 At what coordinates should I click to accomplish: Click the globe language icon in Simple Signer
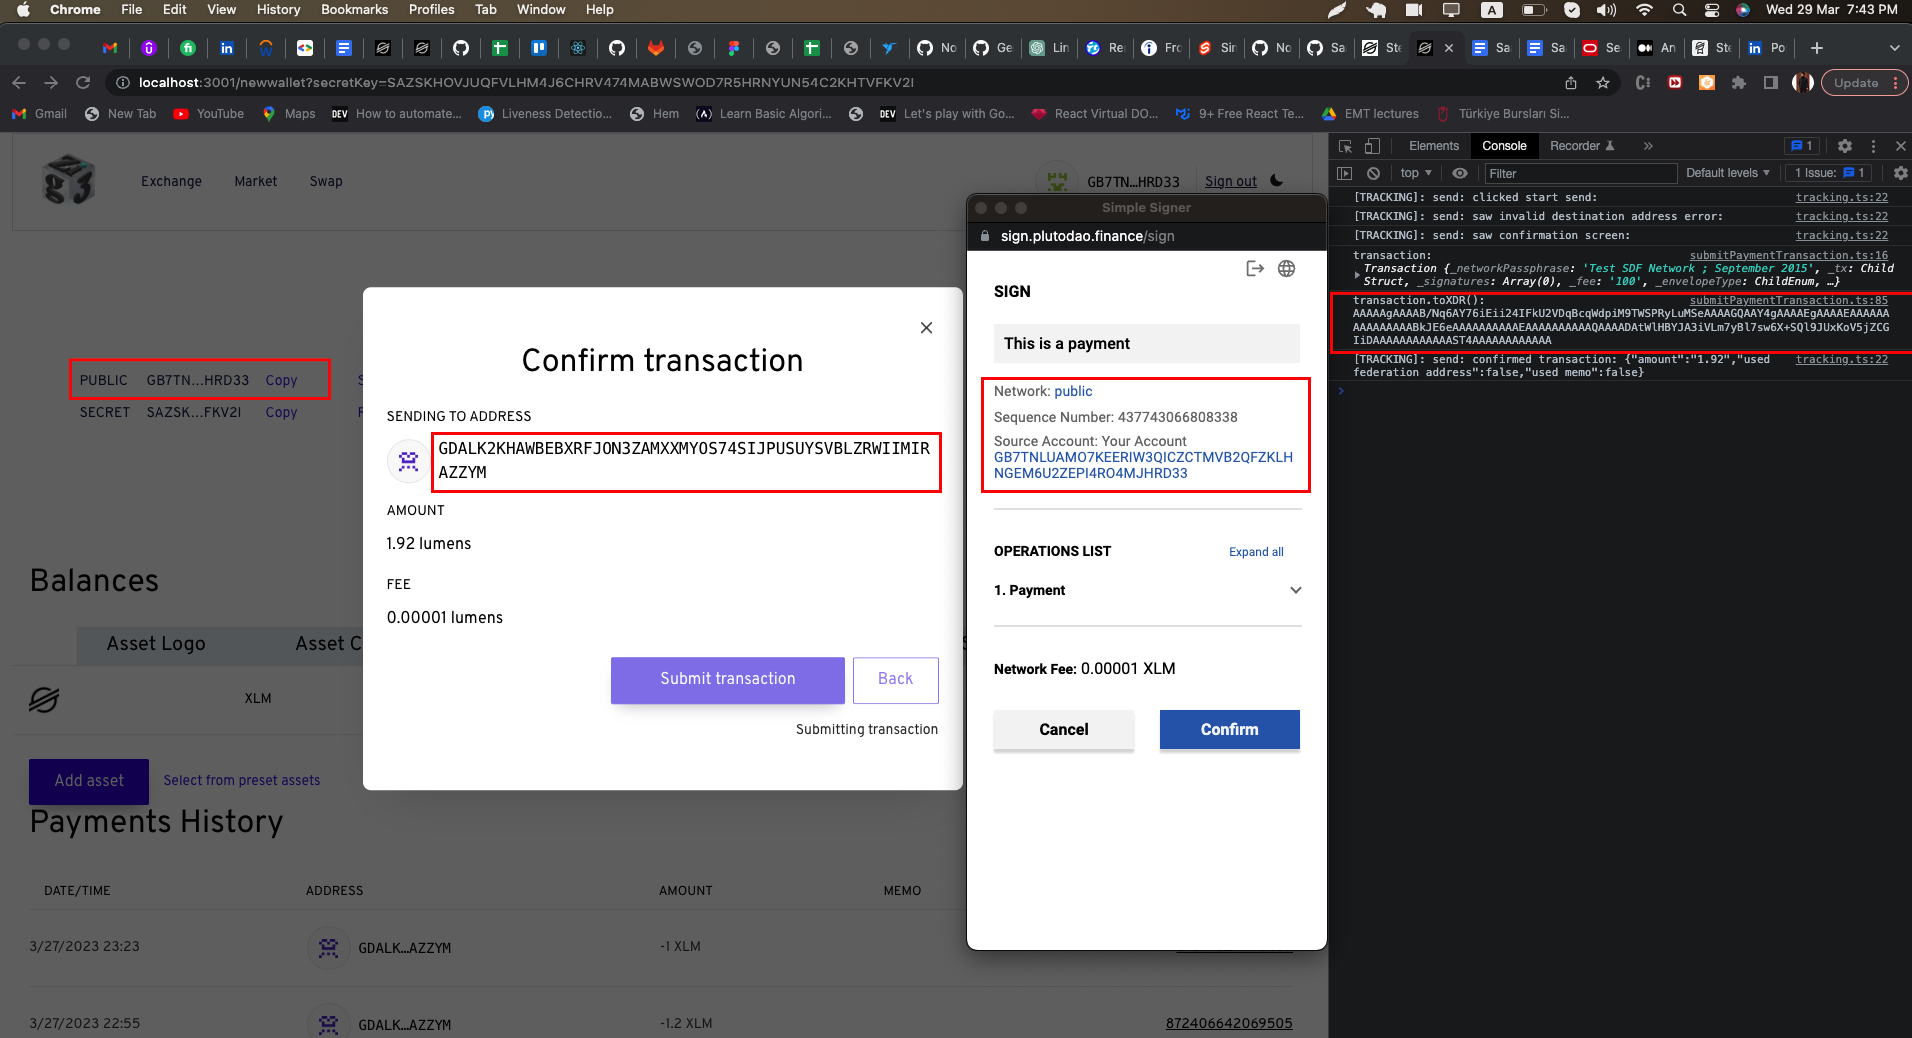[1286, 268]
